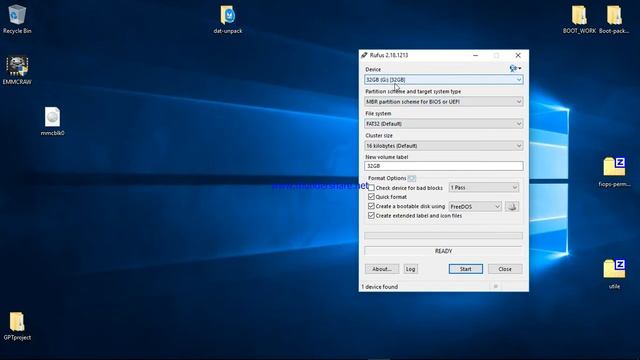Click the '1 device found' status text

[x=380, y=287]
